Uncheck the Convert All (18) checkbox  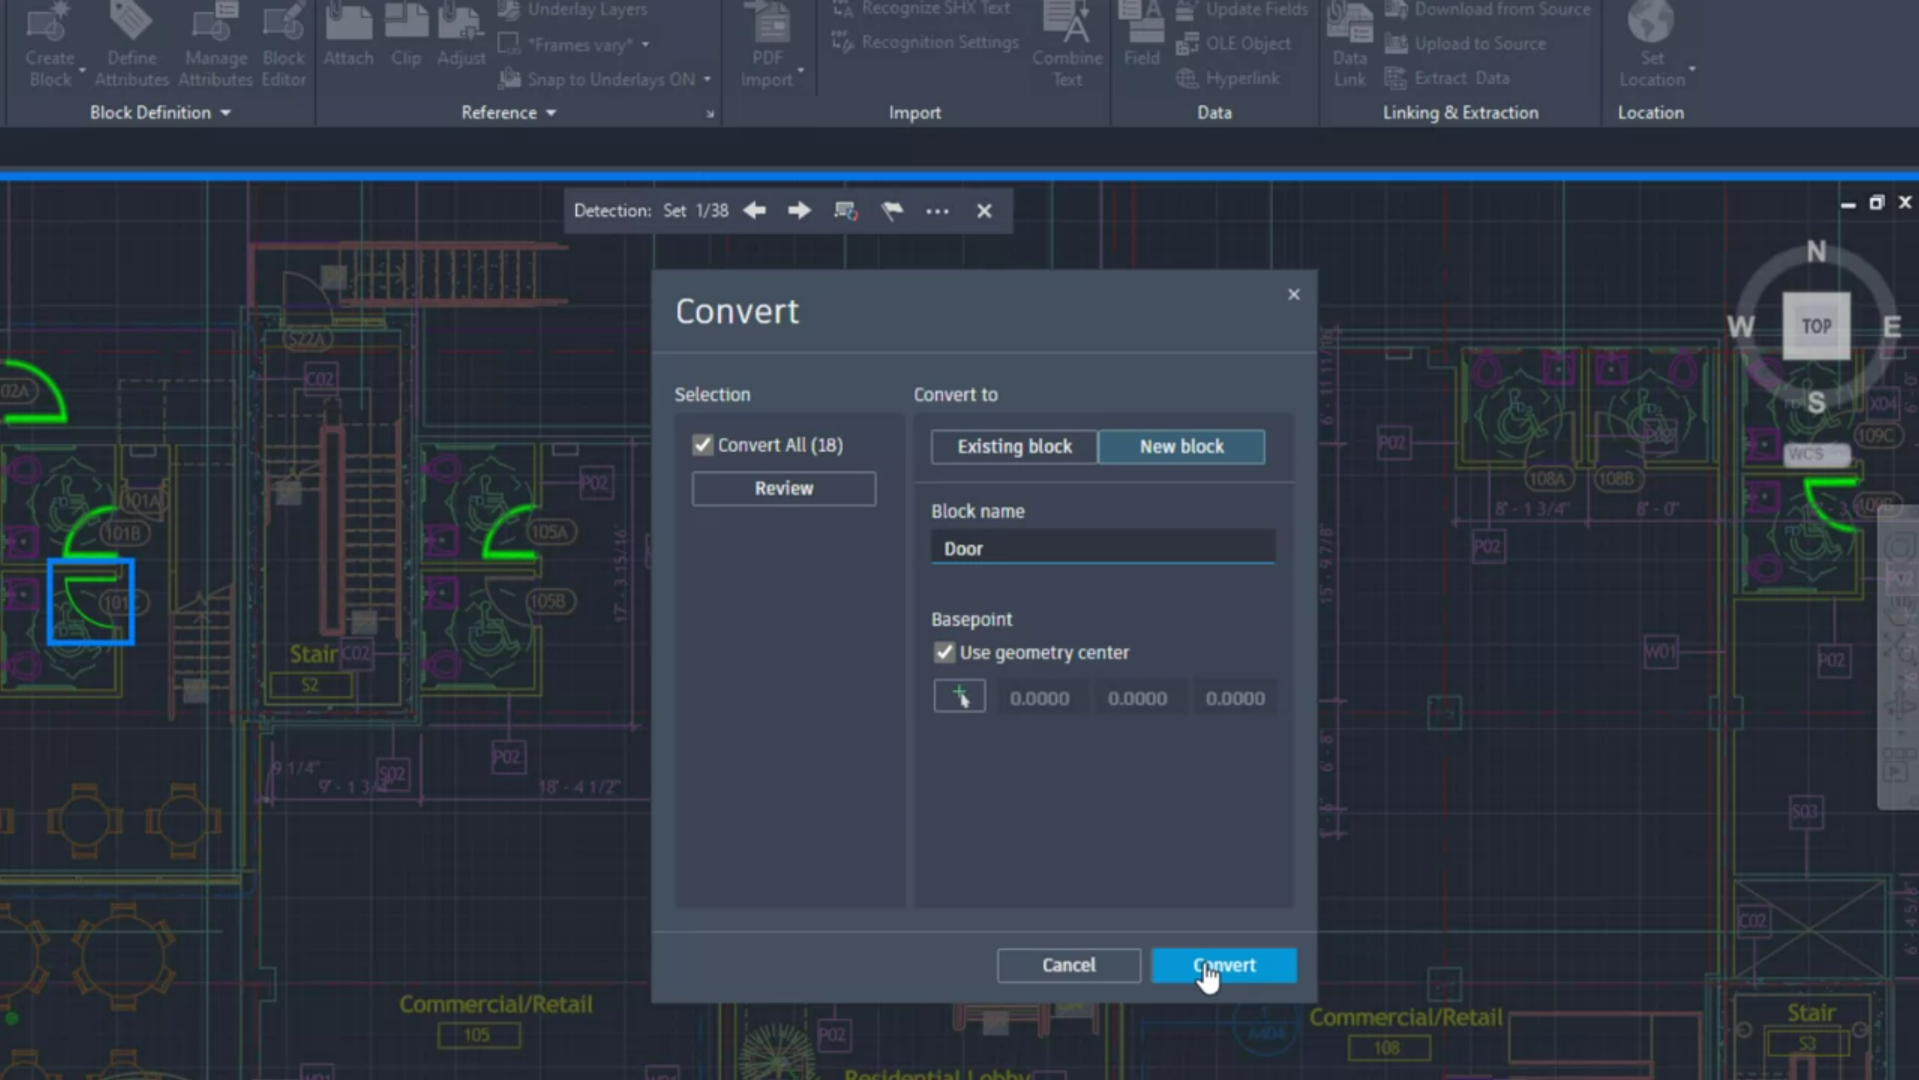pyautogui.click(x=703, y=445)
